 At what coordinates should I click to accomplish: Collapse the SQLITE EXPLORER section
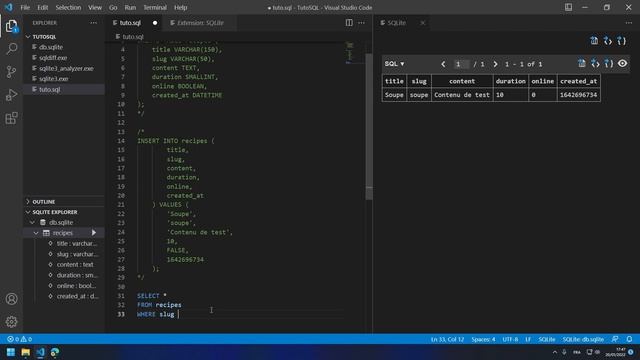28,212
